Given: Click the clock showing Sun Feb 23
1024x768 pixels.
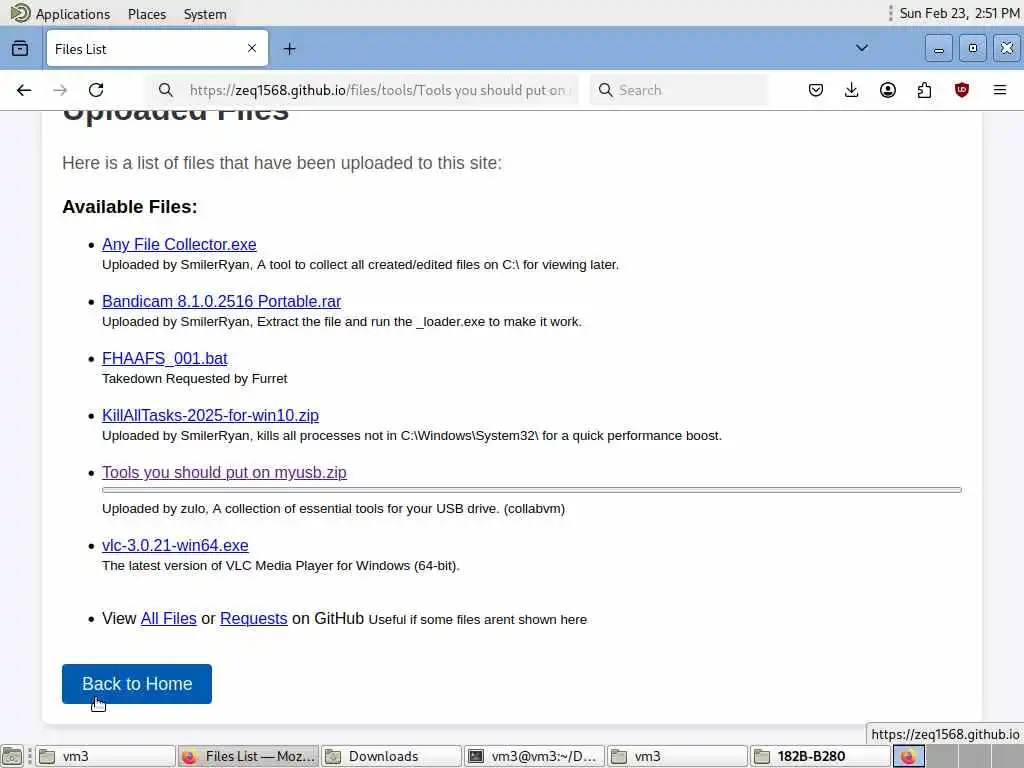Looking at the screenshot, I should coord(959,13).
